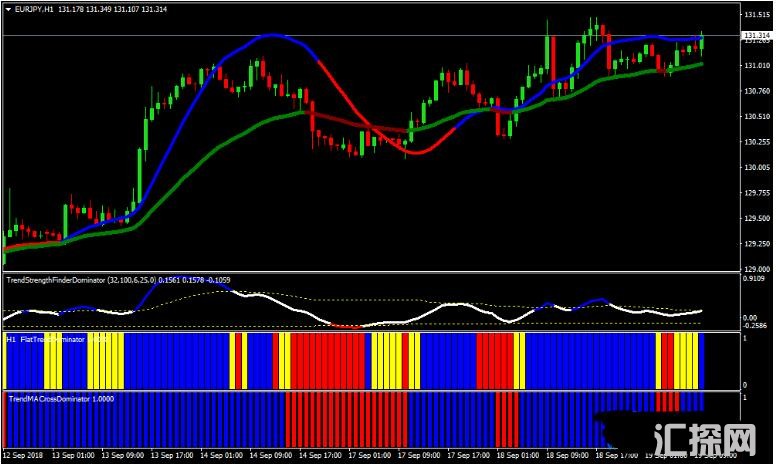
Task: Click the current price tag 131.314
Action: (757, 36)
